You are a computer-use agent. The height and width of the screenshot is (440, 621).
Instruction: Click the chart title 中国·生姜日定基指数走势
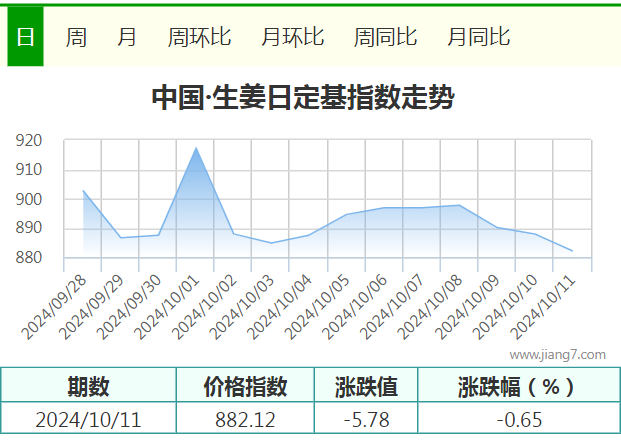tap(303, 97)
